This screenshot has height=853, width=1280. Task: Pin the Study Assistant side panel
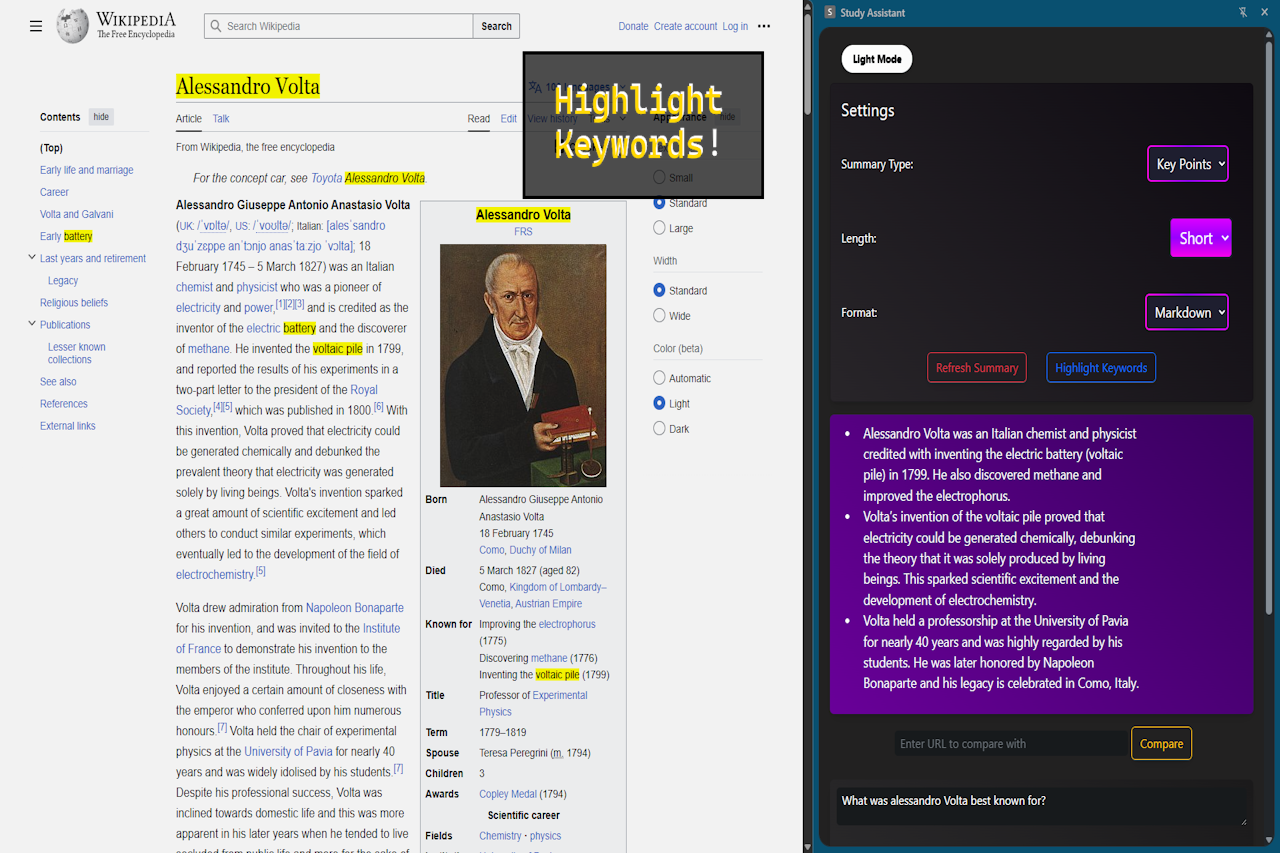pos(1243,12)
